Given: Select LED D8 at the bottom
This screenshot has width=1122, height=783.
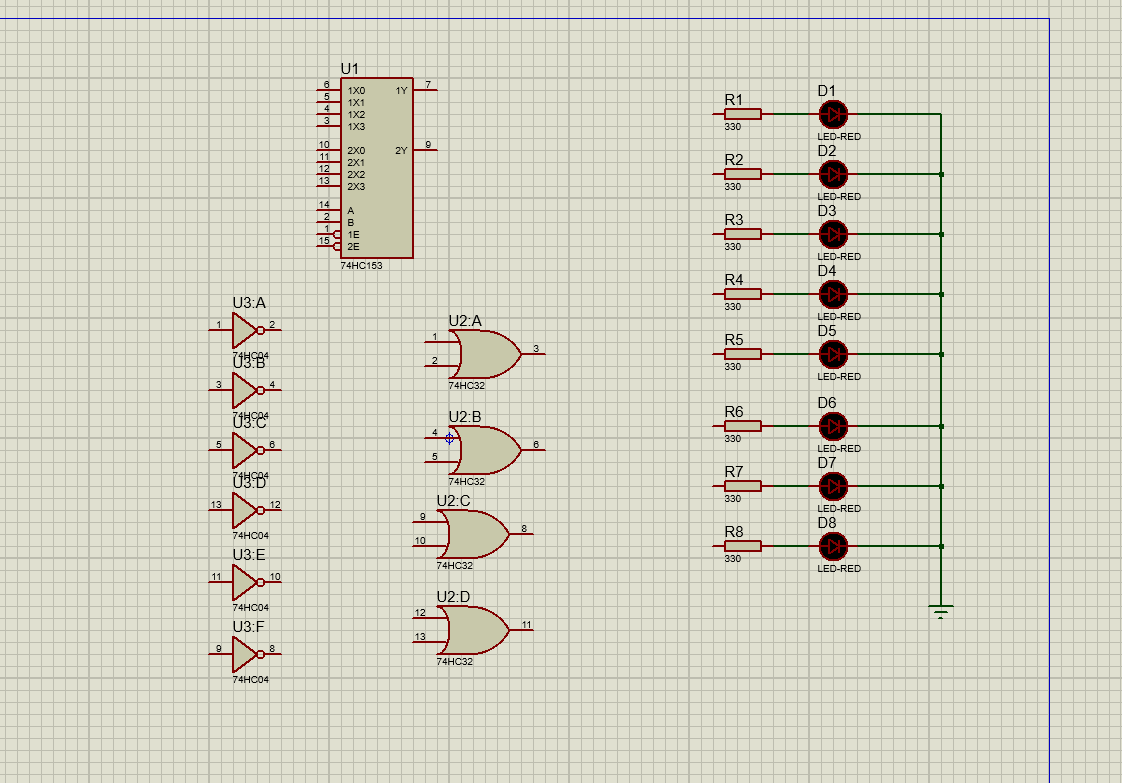Looking at the screenshot, I should 833,547.
